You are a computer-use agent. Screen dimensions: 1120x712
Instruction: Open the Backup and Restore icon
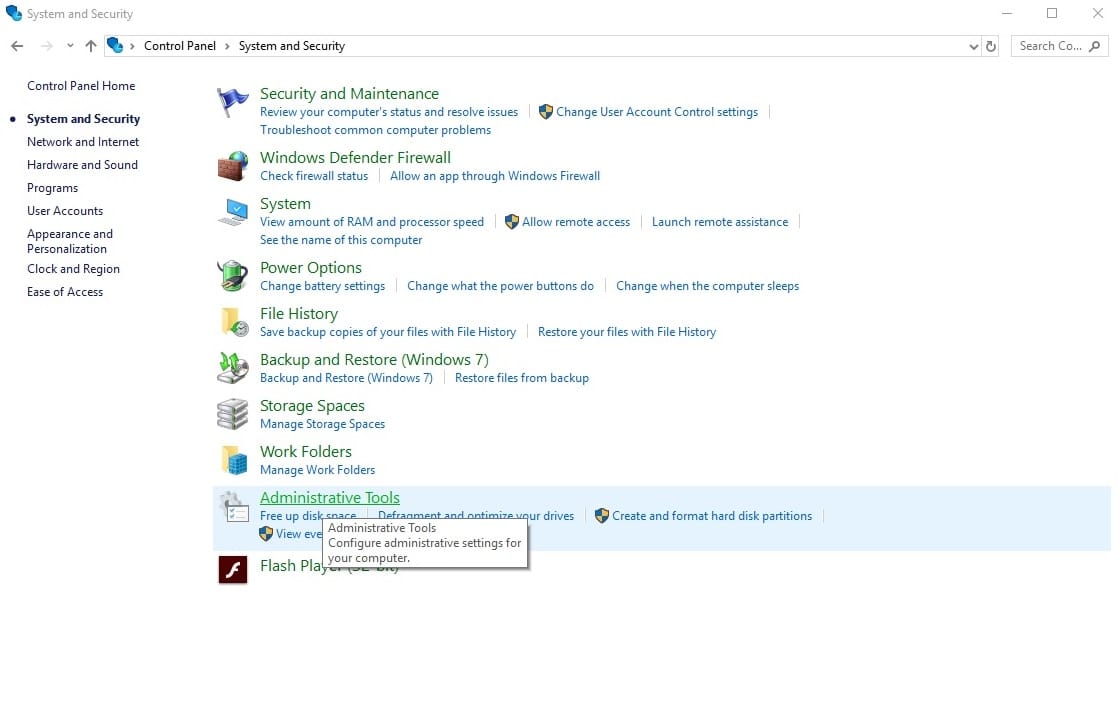(x=233, y=368)
